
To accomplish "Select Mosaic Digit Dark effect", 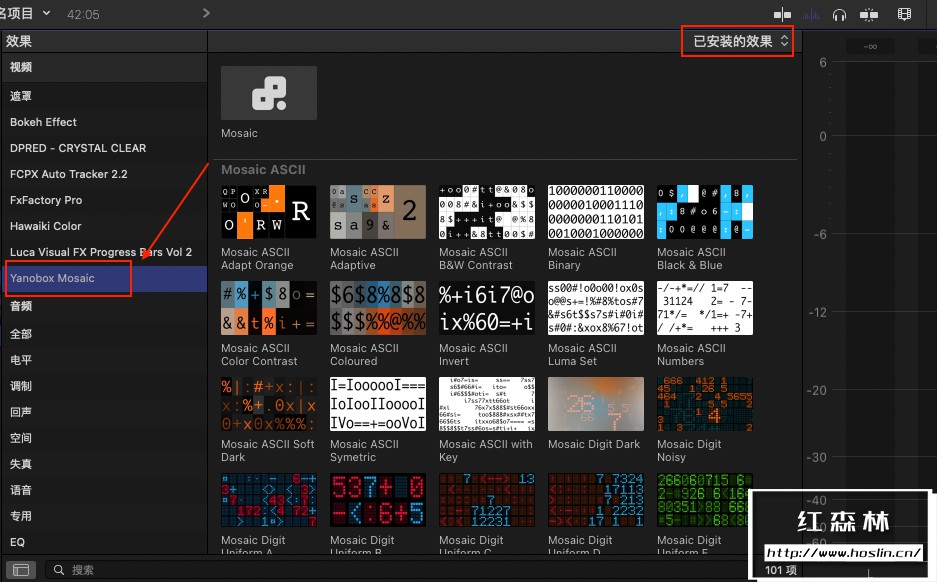I will pyautogui.click(x=596, y=404).
